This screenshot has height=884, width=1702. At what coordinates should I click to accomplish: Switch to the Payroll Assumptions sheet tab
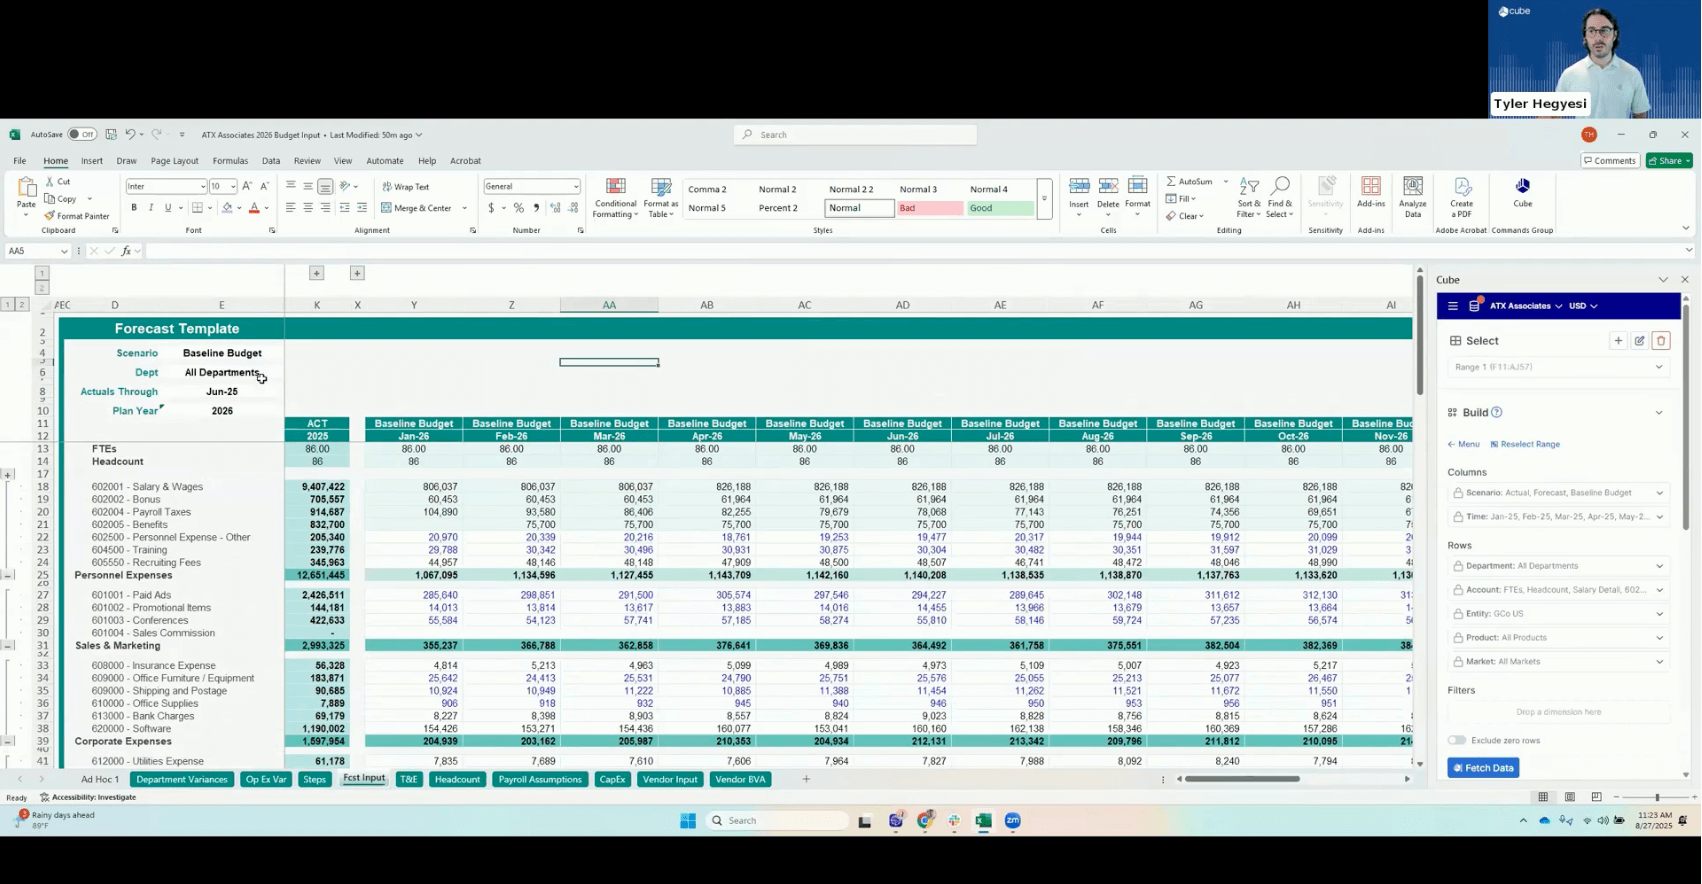point(540,779)
